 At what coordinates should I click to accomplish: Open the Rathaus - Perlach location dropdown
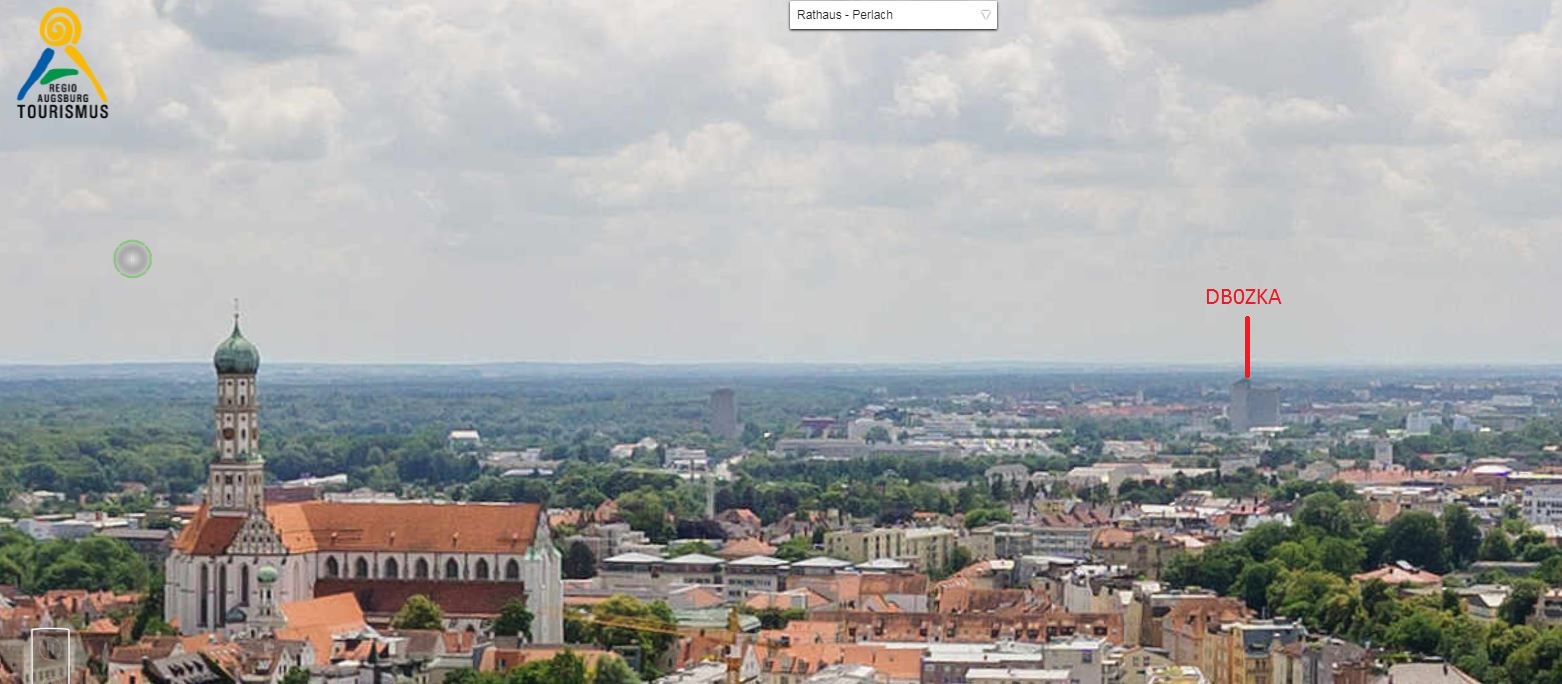point(893,15)
